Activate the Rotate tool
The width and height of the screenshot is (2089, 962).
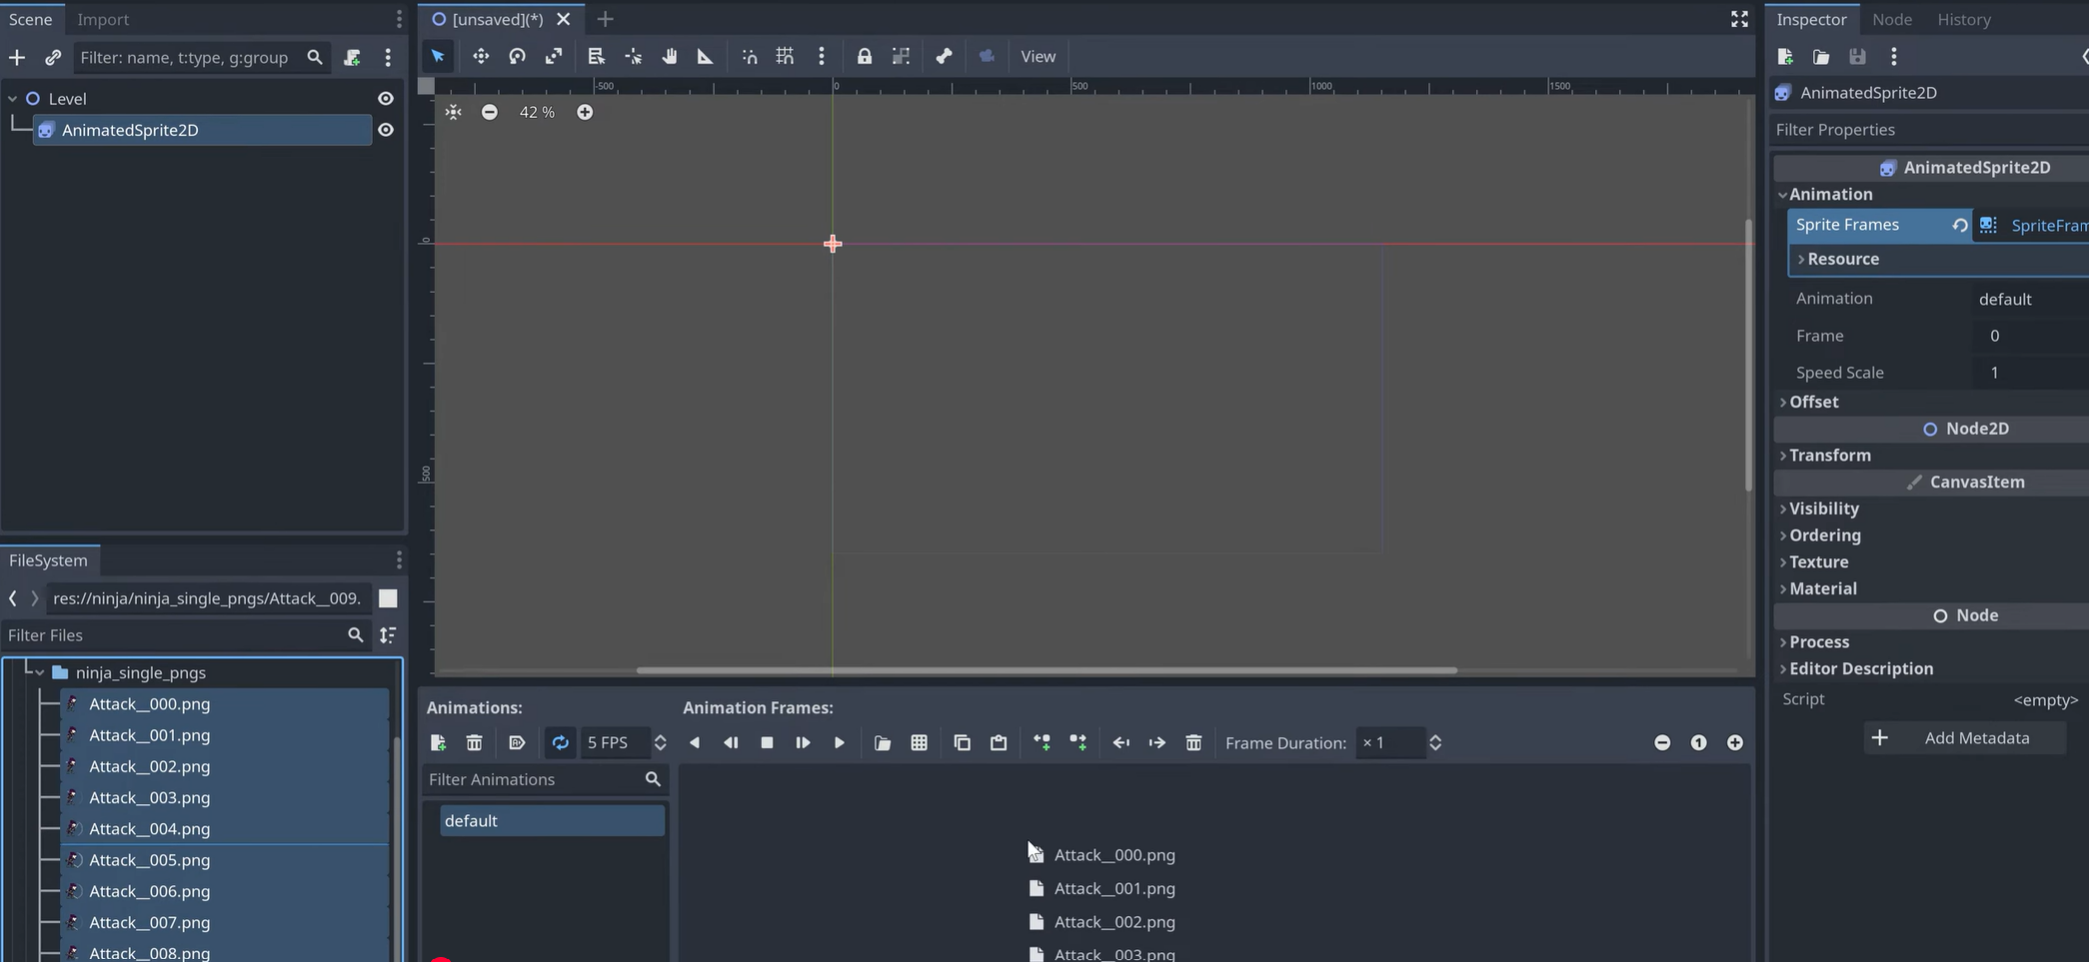point(517,56)
